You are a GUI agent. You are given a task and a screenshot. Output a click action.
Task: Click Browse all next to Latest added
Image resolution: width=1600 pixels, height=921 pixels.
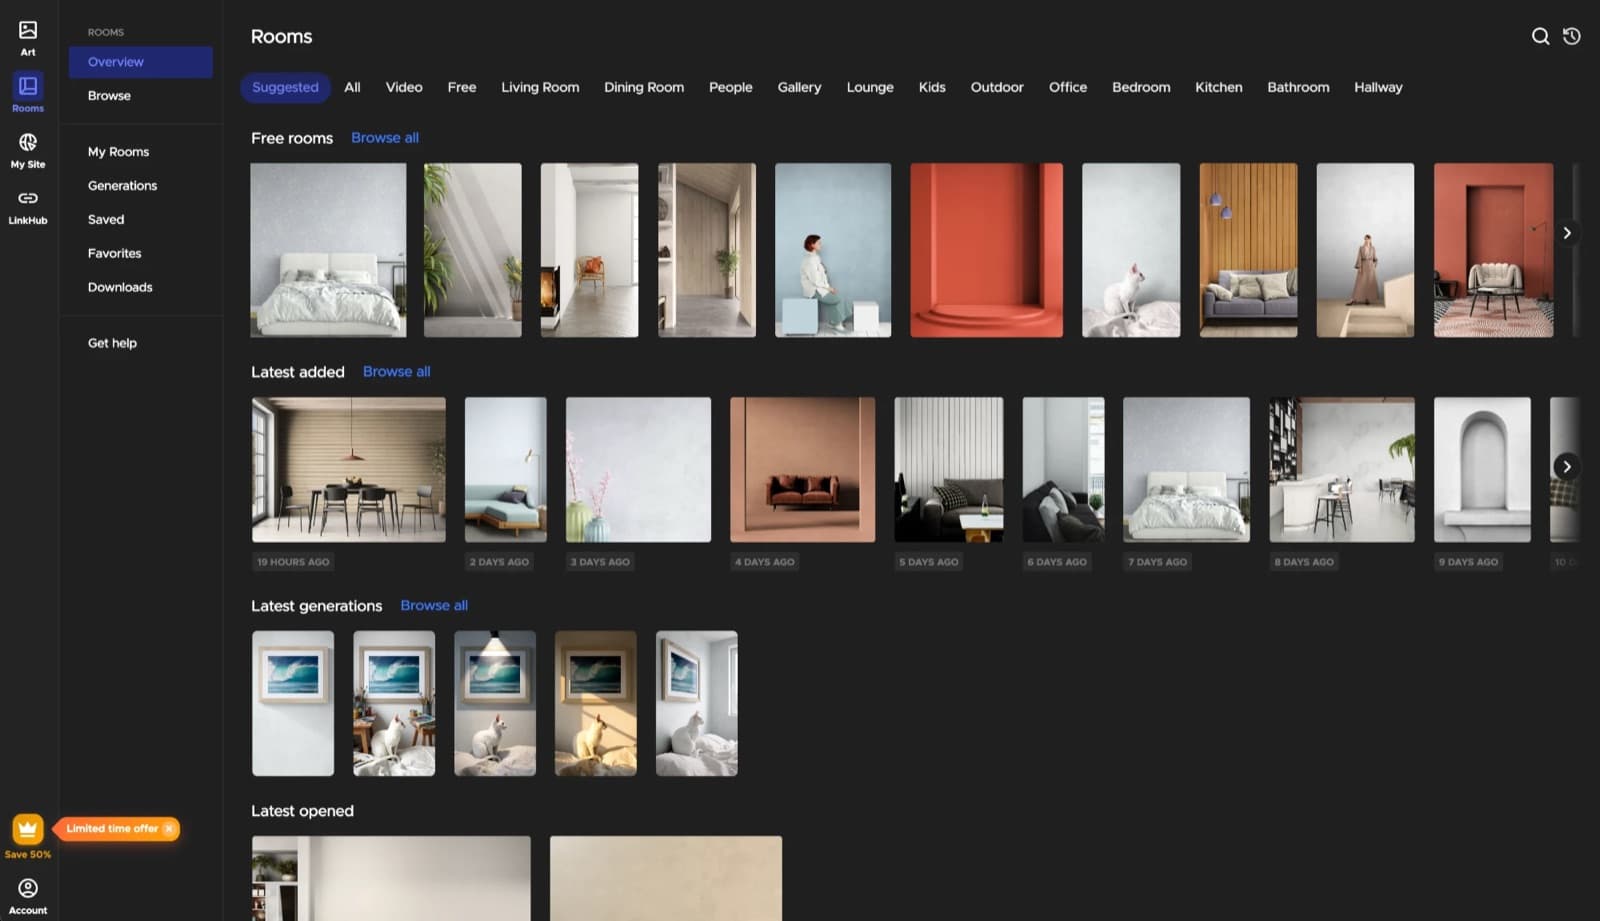pyautogui.click(x=397, y=371)
